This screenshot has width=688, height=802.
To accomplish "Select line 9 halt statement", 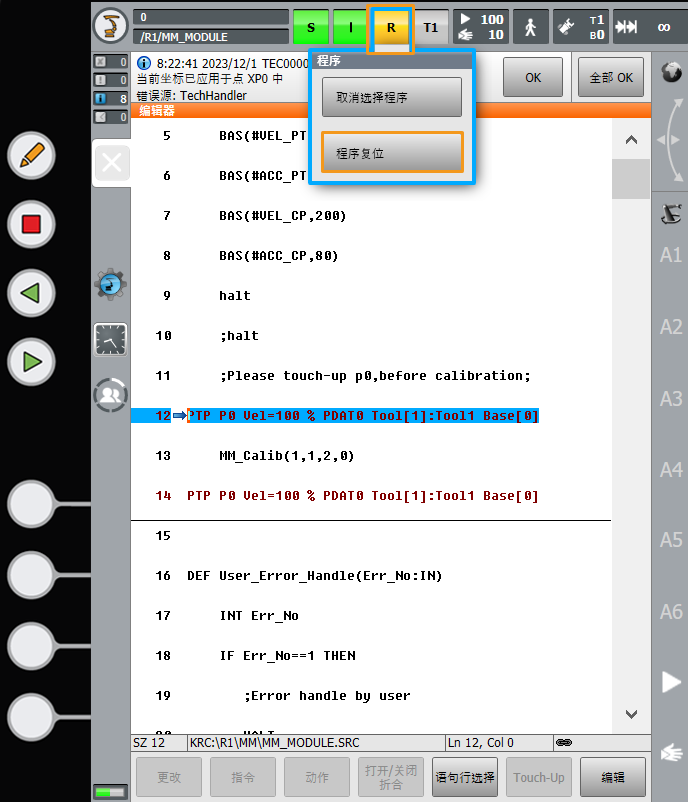I will [x=235, y=296].
